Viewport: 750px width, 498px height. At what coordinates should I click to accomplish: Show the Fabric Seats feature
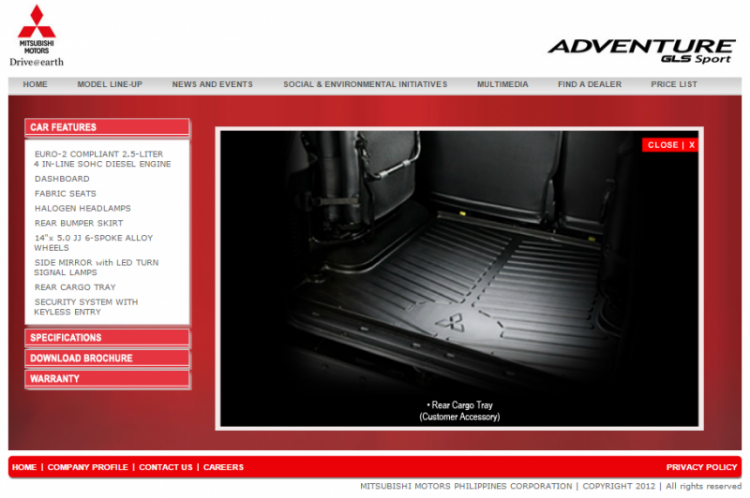[65, 194]
